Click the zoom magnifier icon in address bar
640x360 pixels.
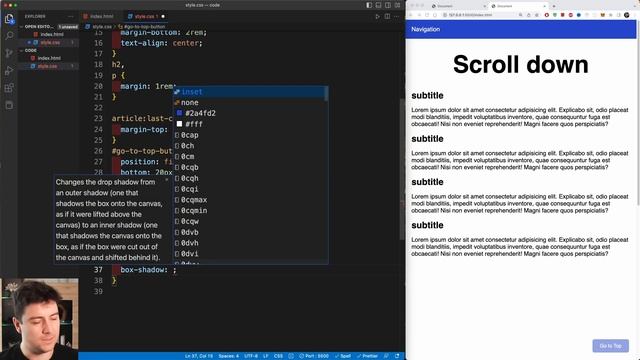pos(520,15)
